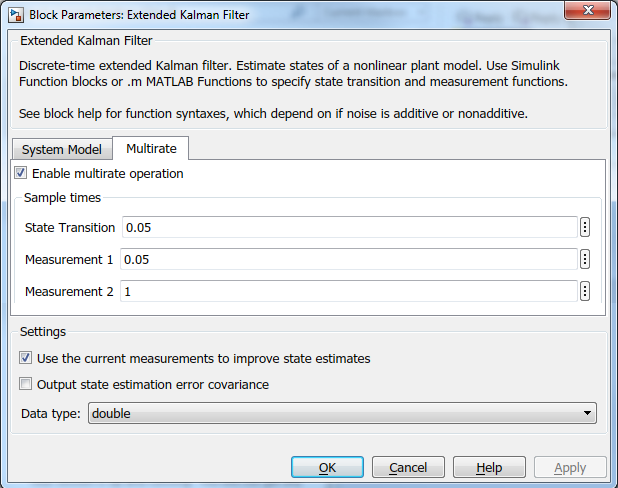This screenshot has height=488, width=618.
Task: Edit the Measurement 2 sample time field
Action: 350,291
